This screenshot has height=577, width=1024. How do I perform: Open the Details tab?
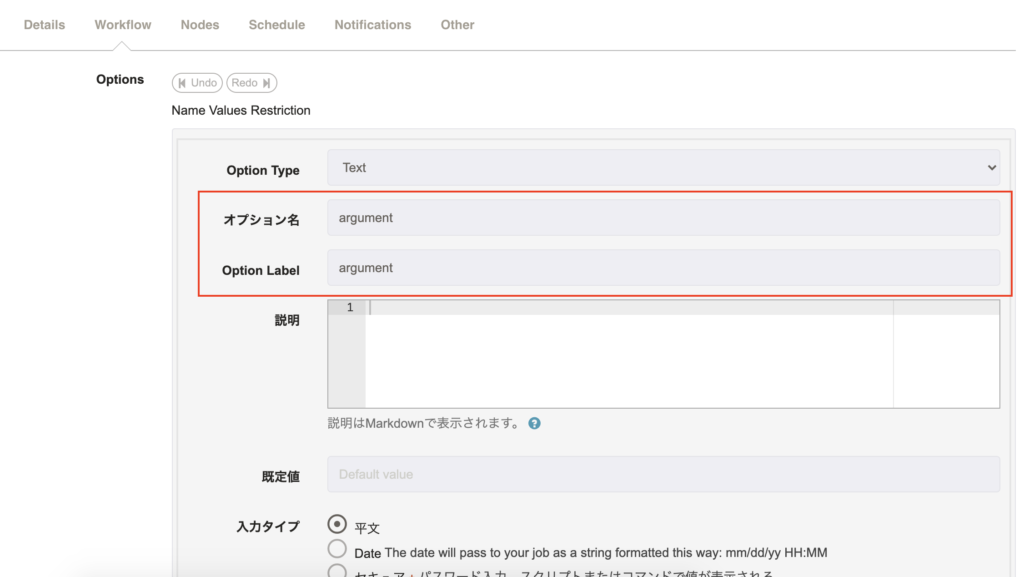(x=44, y=25)
